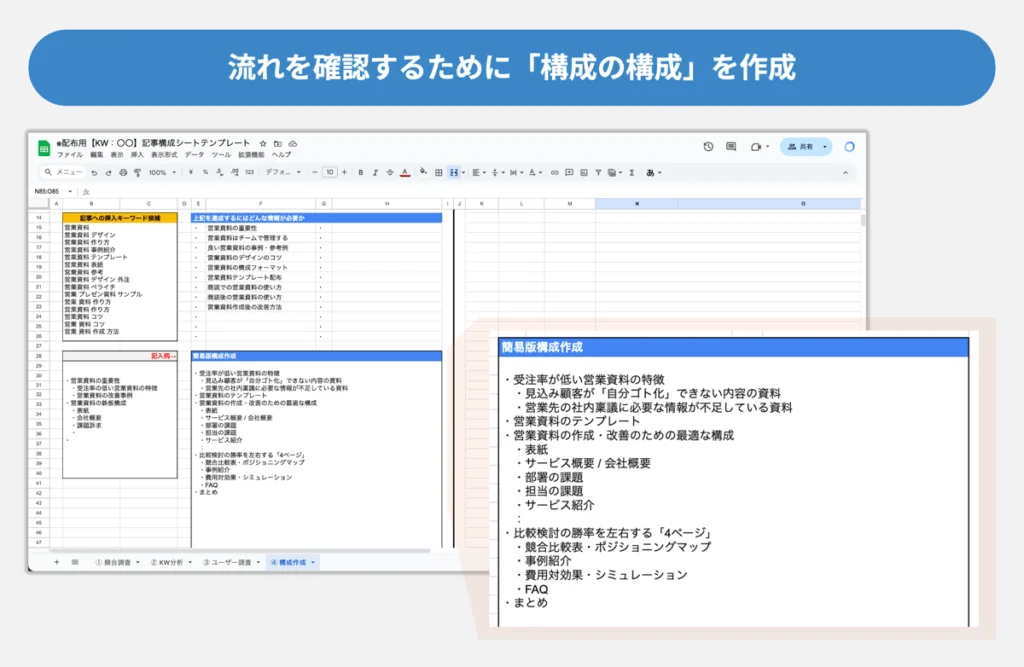The image size is (1024, 667).
Task: Click the undo arrow icon
Action: click(x=94, y=172)
